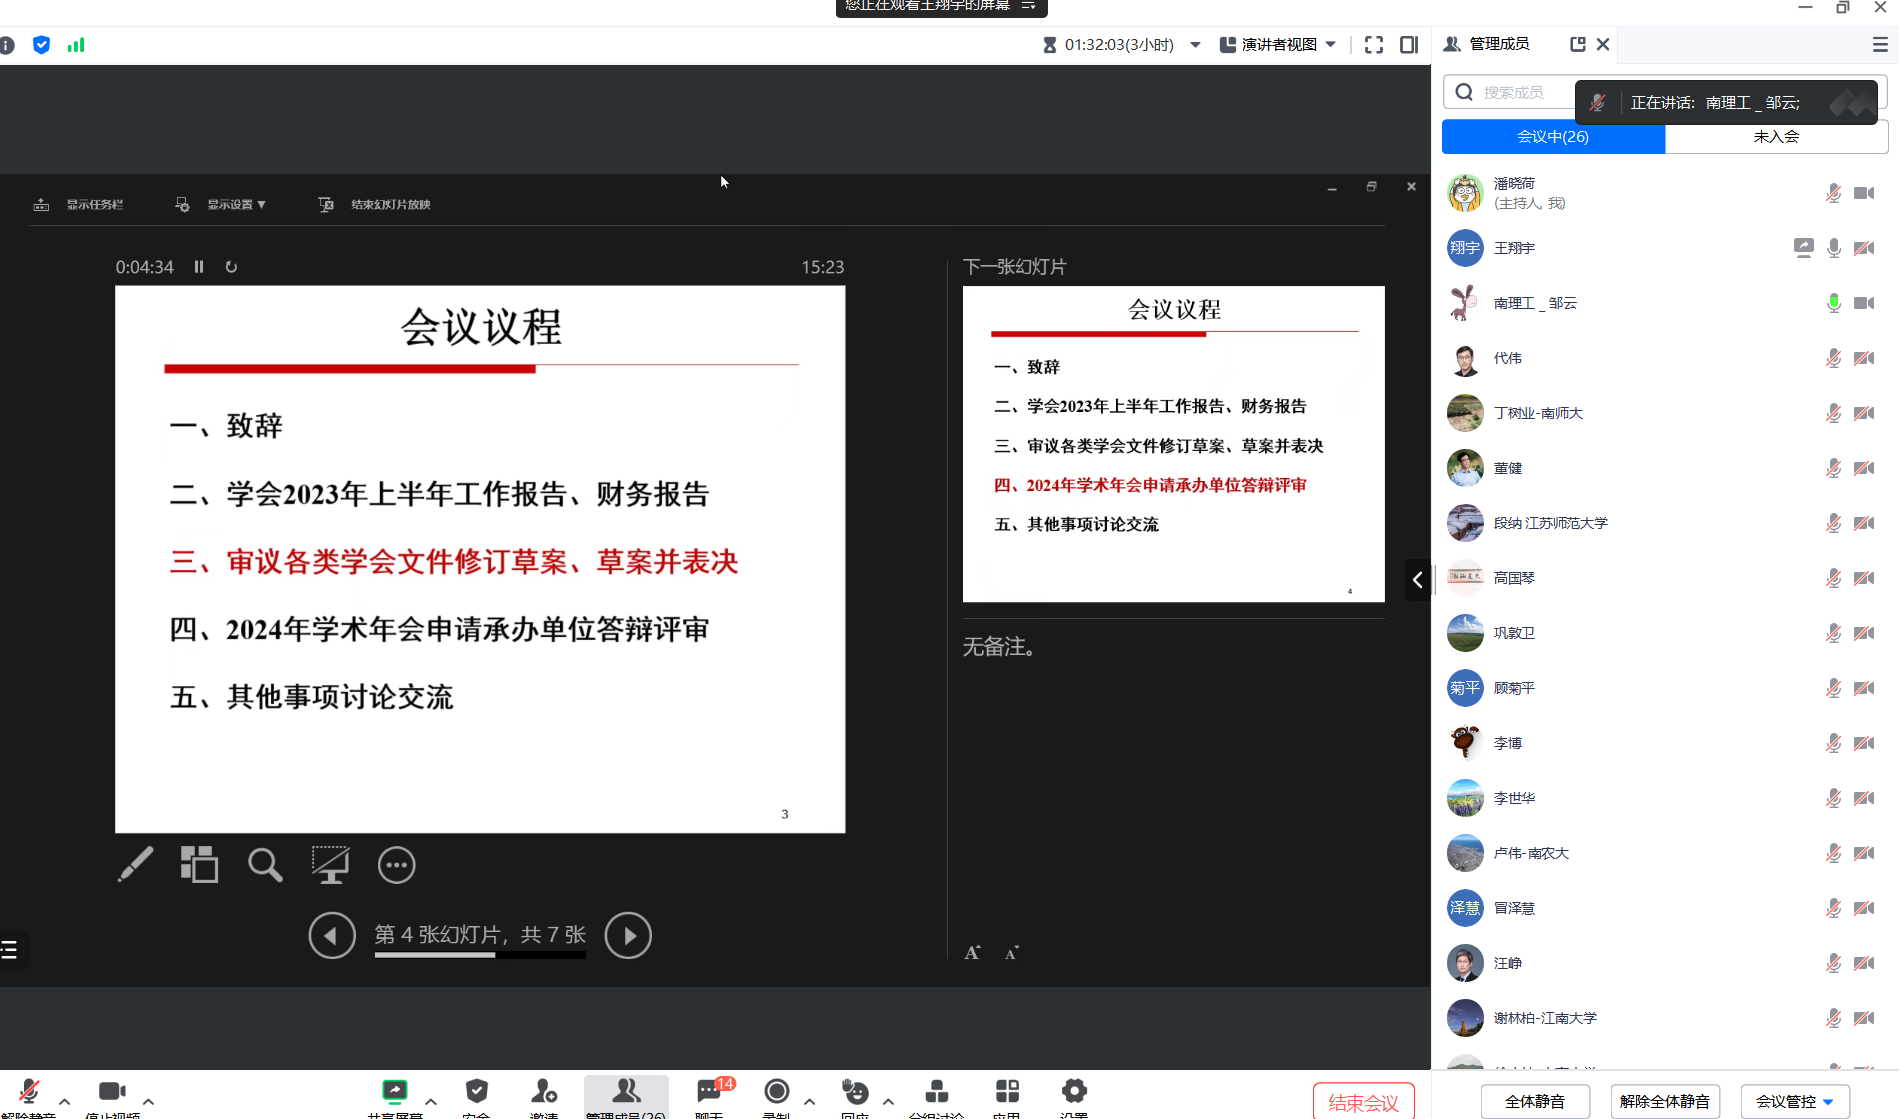Toggle camera for 高国琴
This screenshot has height=1119, width=1902.
tap(1864, 578)
